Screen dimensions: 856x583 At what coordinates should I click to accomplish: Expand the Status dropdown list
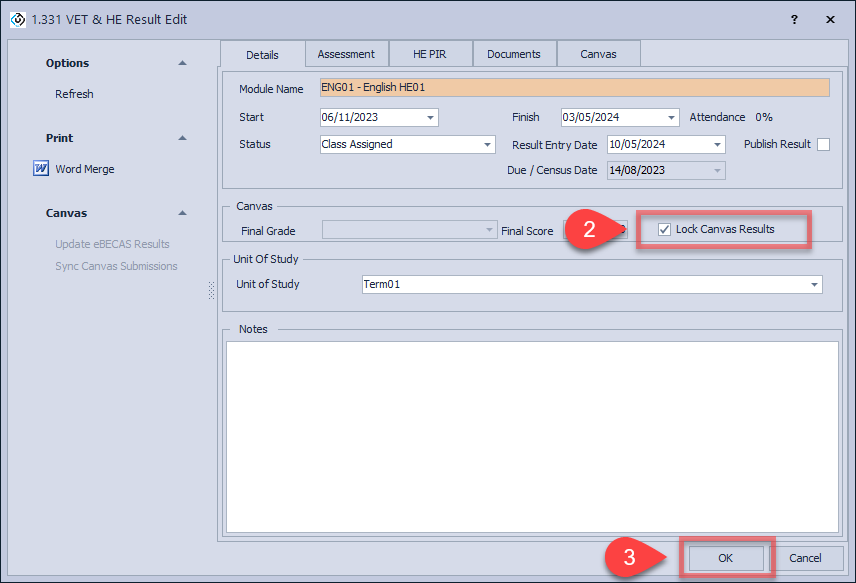(x=487, y=145)
